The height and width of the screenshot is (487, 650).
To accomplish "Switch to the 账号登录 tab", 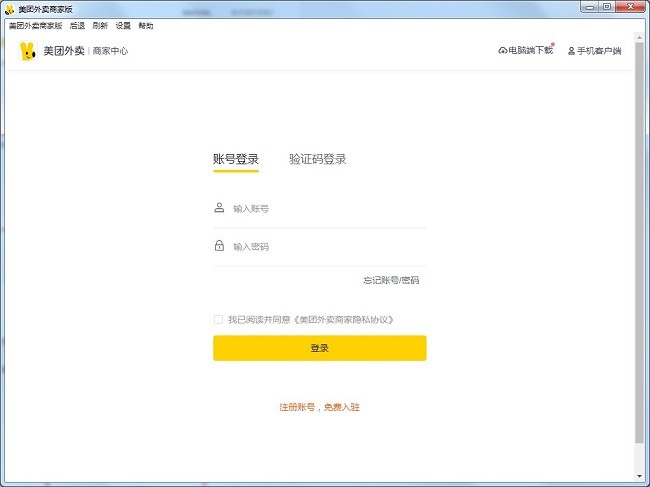I will coord(236,159).
